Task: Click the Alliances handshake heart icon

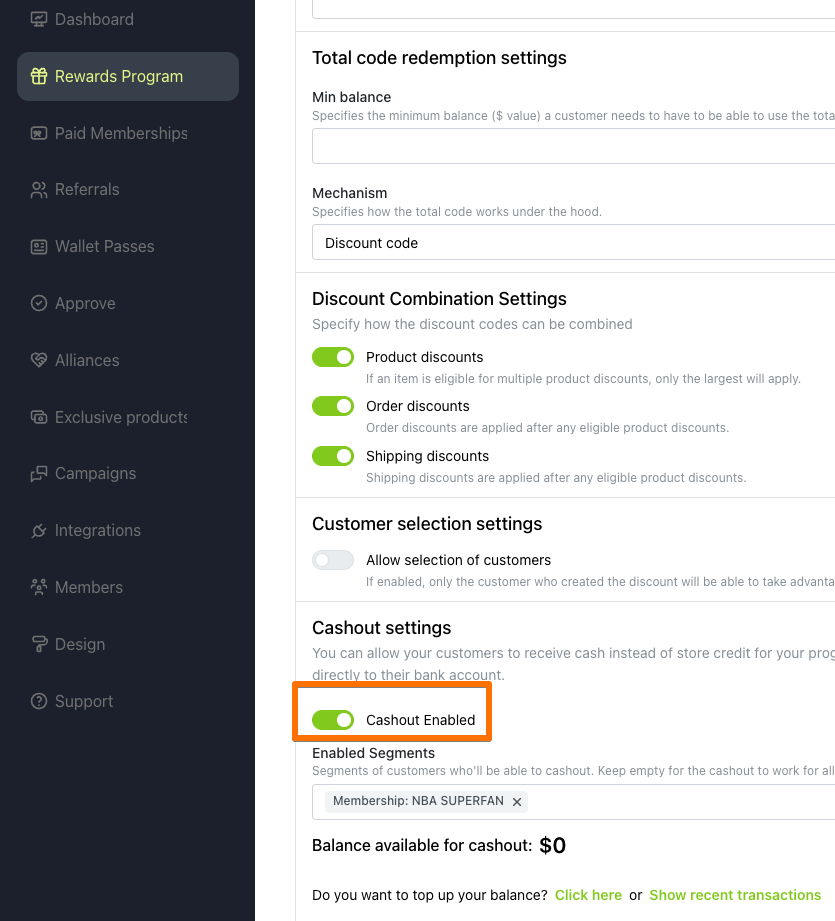Action: 39,360
